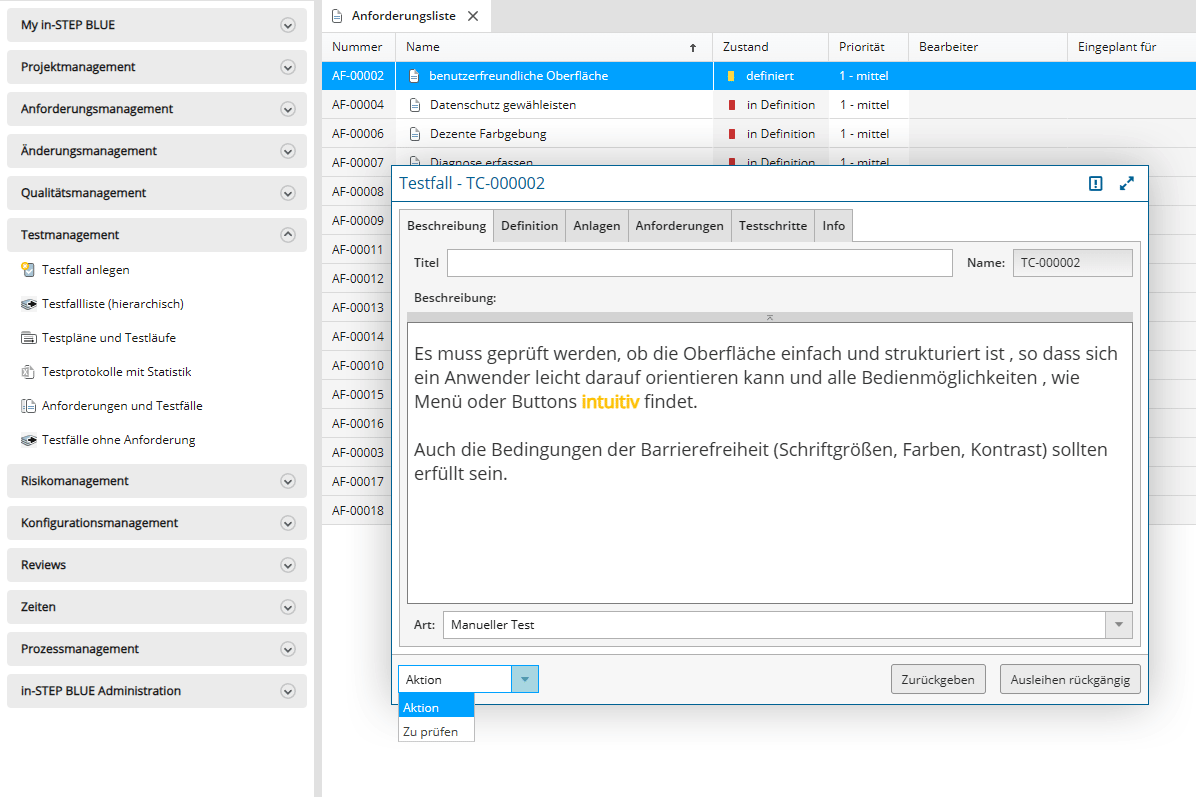Click the Titel input field

click(x=699, y=263)
